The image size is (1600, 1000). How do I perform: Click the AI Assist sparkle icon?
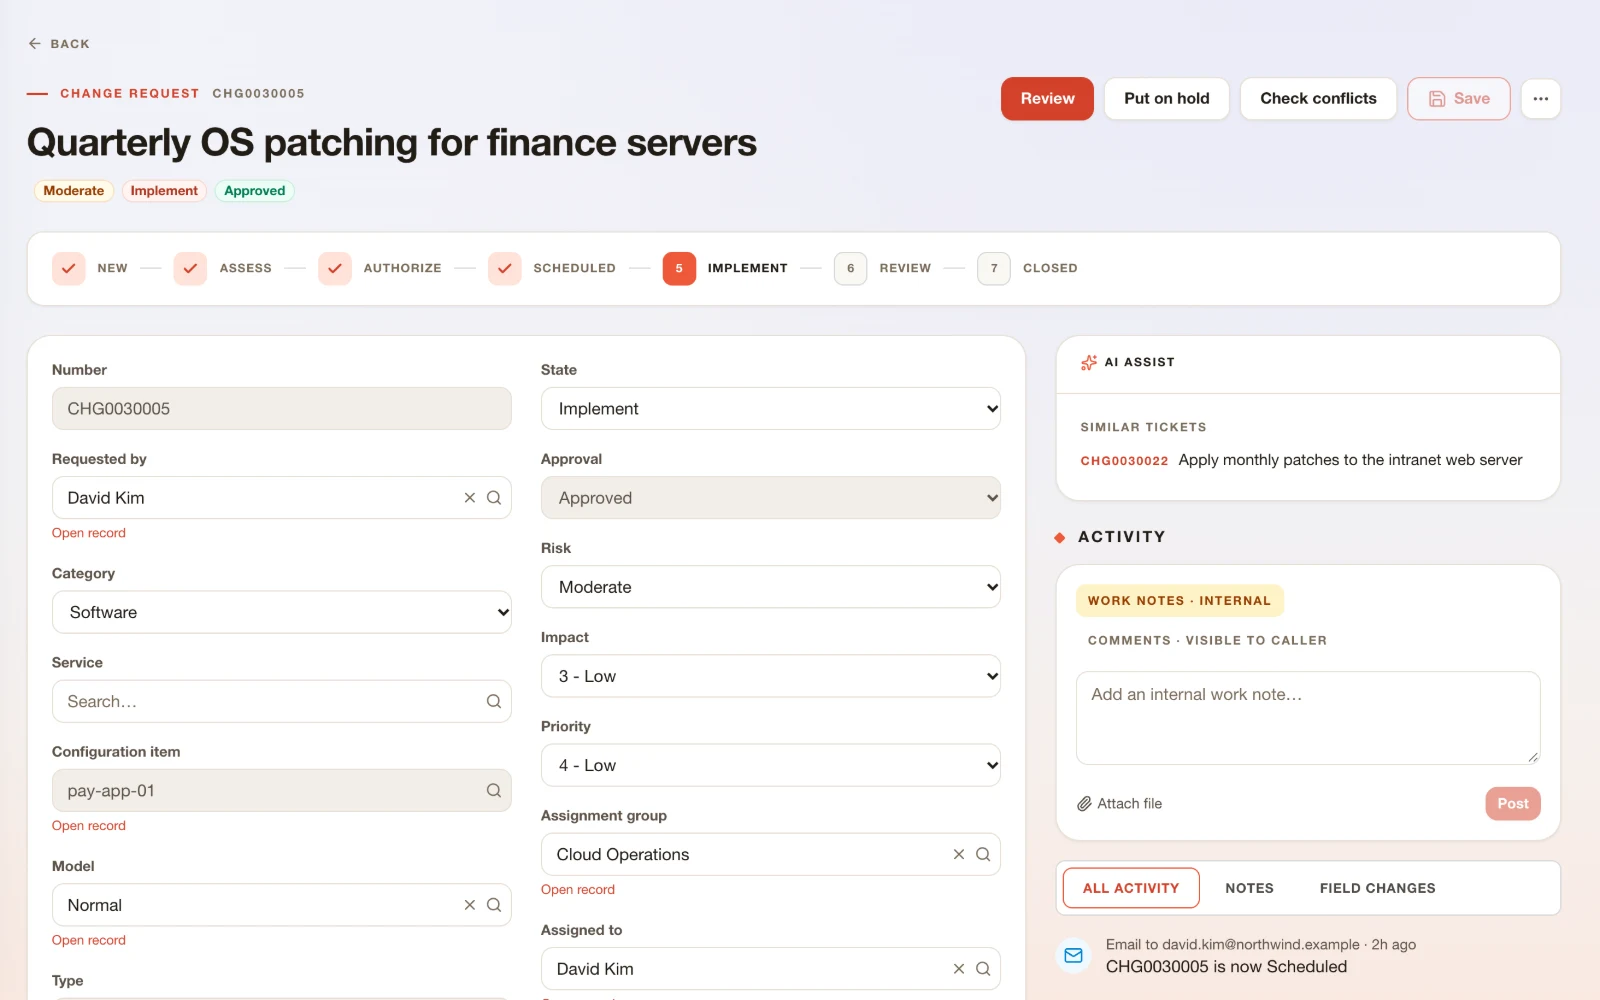(x=1089, y=362)
